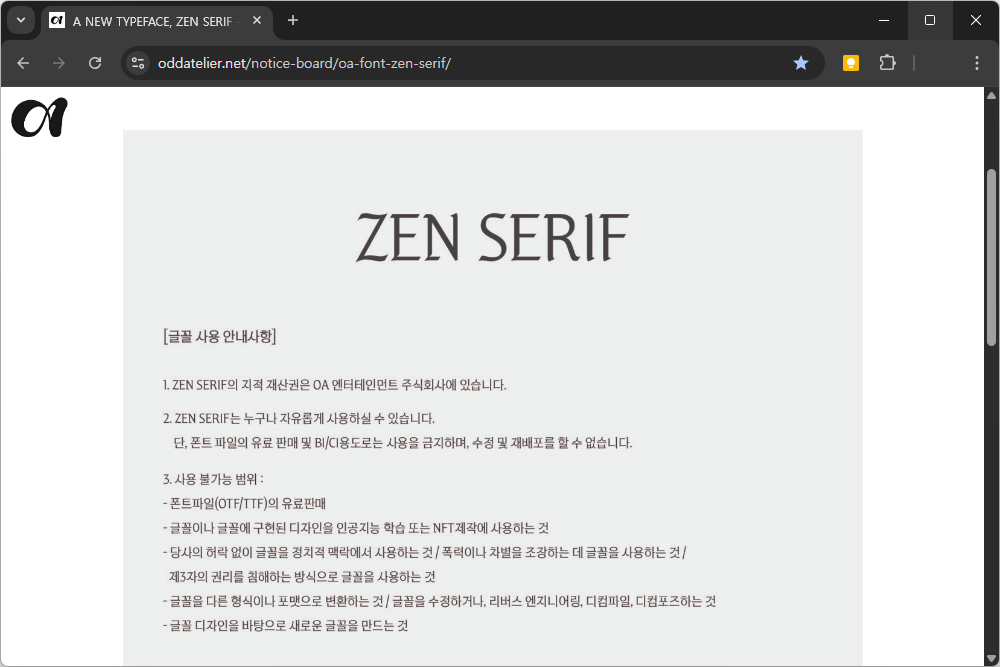Click the scrollbar up arrow
This screenshot has height=667, width=1000.
tap(991, 96)
